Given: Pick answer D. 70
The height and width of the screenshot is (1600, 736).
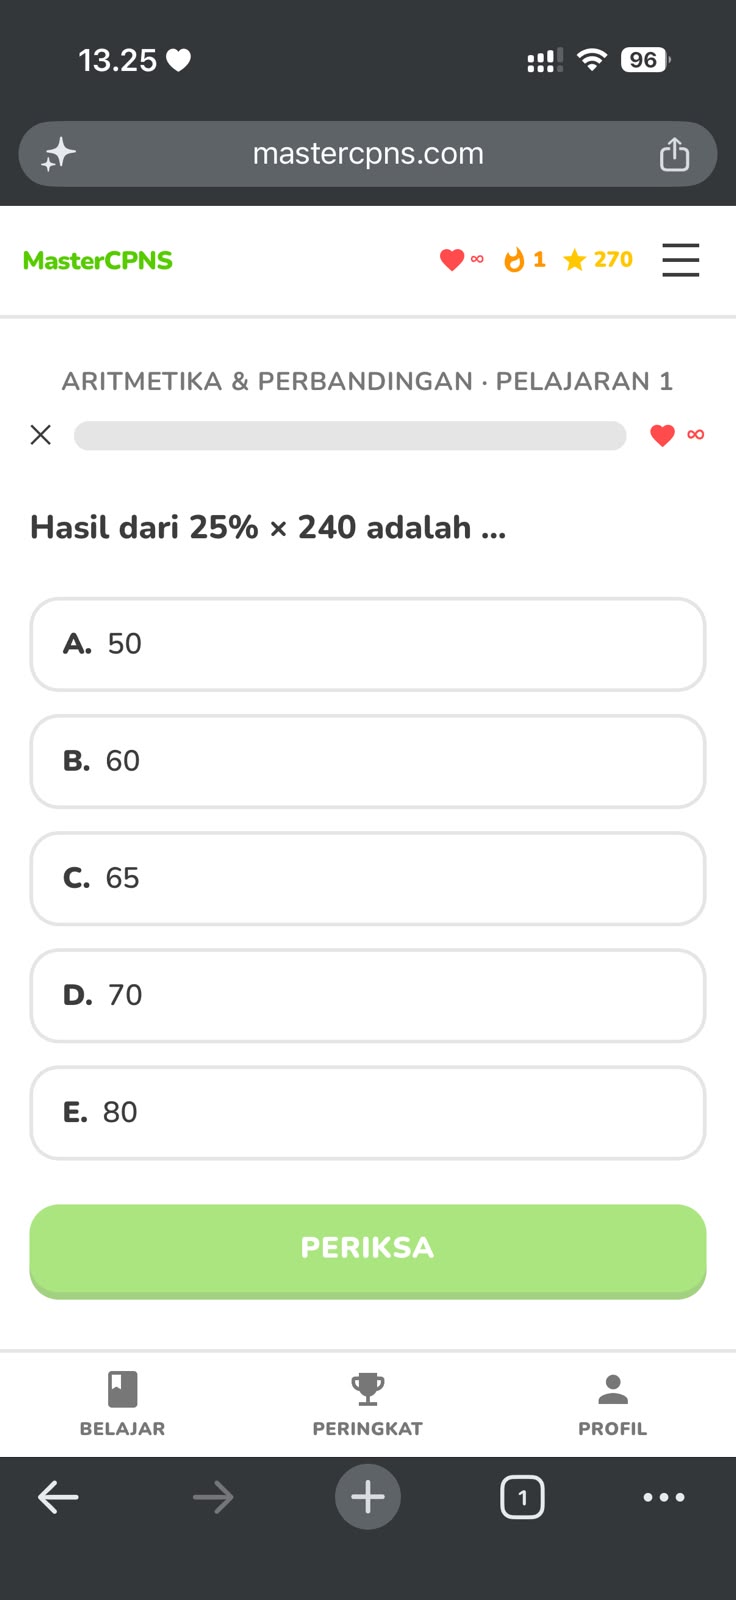Looking at the screenshot, I should point(368,995).
